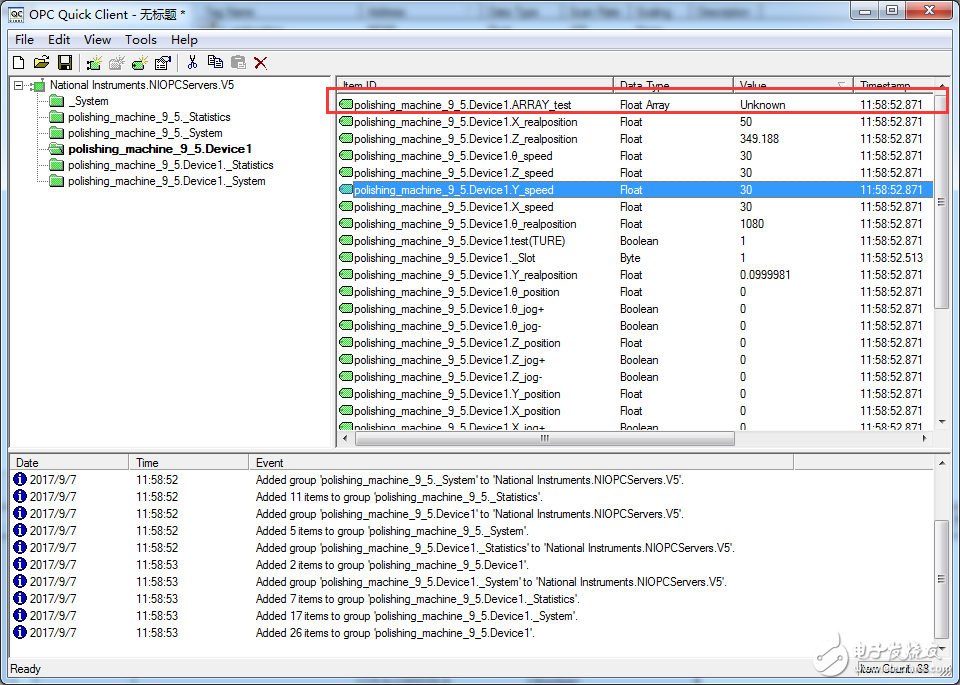
Task: Open the File menu
Action: (x=24, y=40)
